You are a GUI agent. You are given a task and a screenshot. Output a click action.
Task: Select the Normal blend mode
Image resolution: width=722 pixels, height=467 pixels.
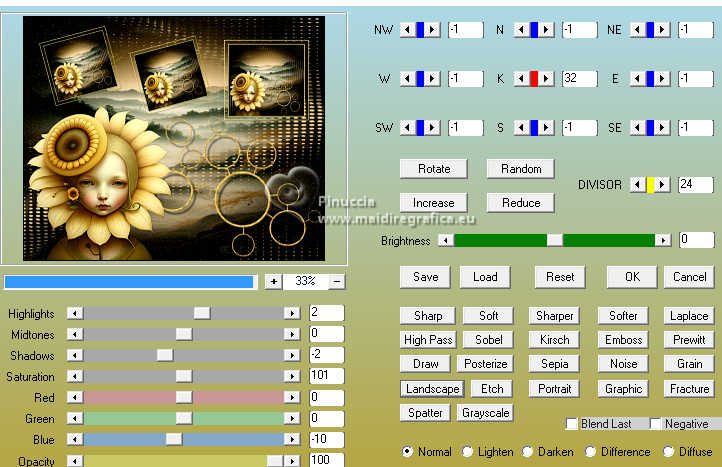tap(407, 451)
